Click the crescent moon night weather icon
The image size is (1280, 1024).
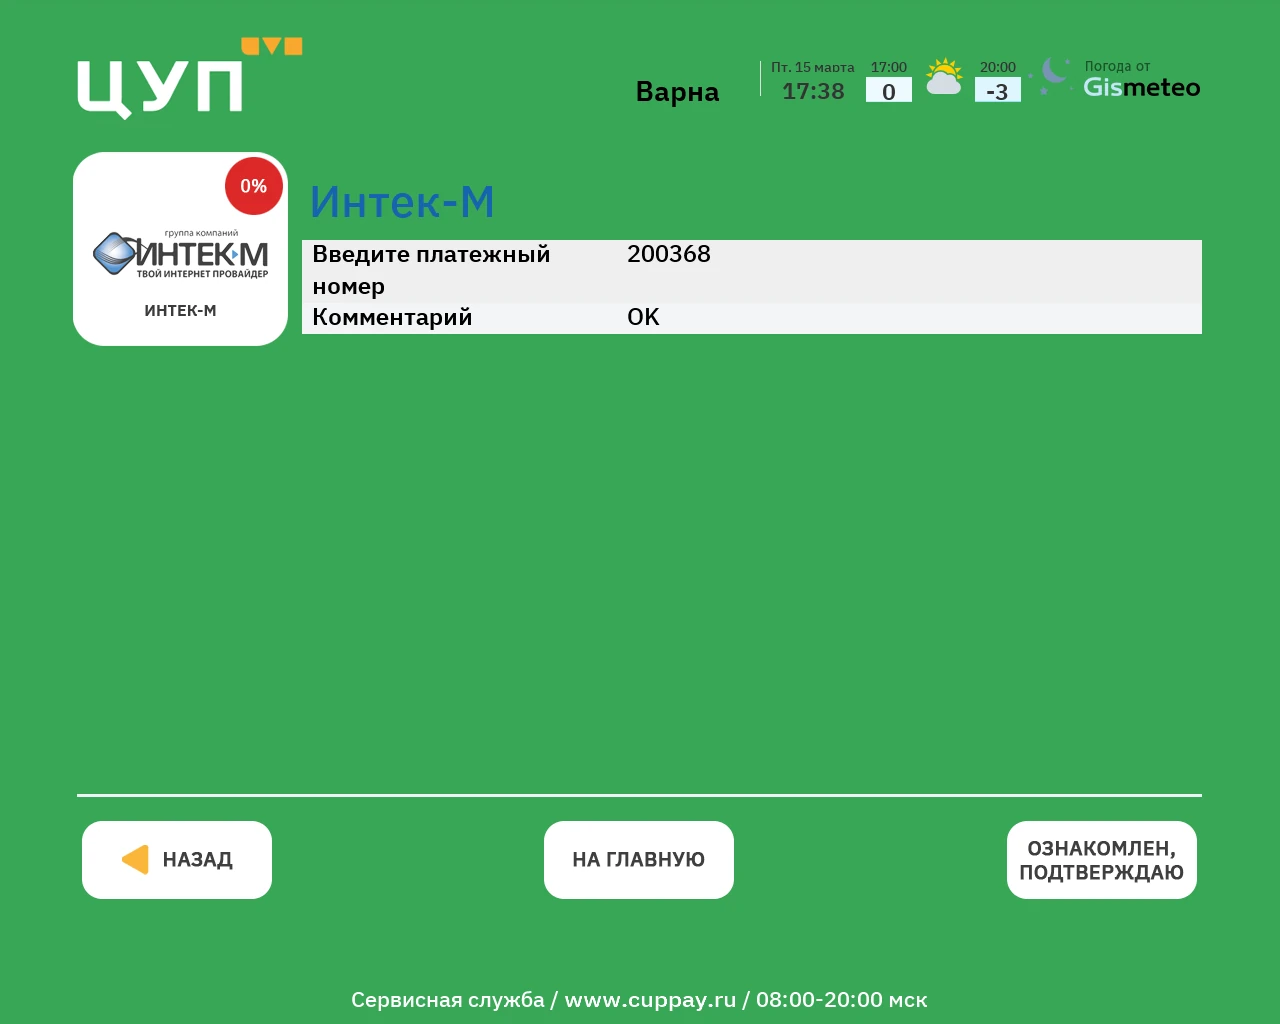pyautogui.click(x=1051, y=75)
